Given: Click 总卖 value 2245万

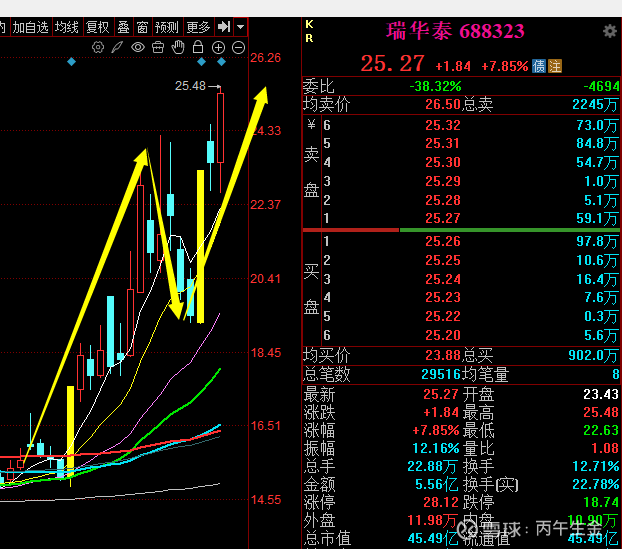Looking at the screenshot, I should click(x=595, y=105).
